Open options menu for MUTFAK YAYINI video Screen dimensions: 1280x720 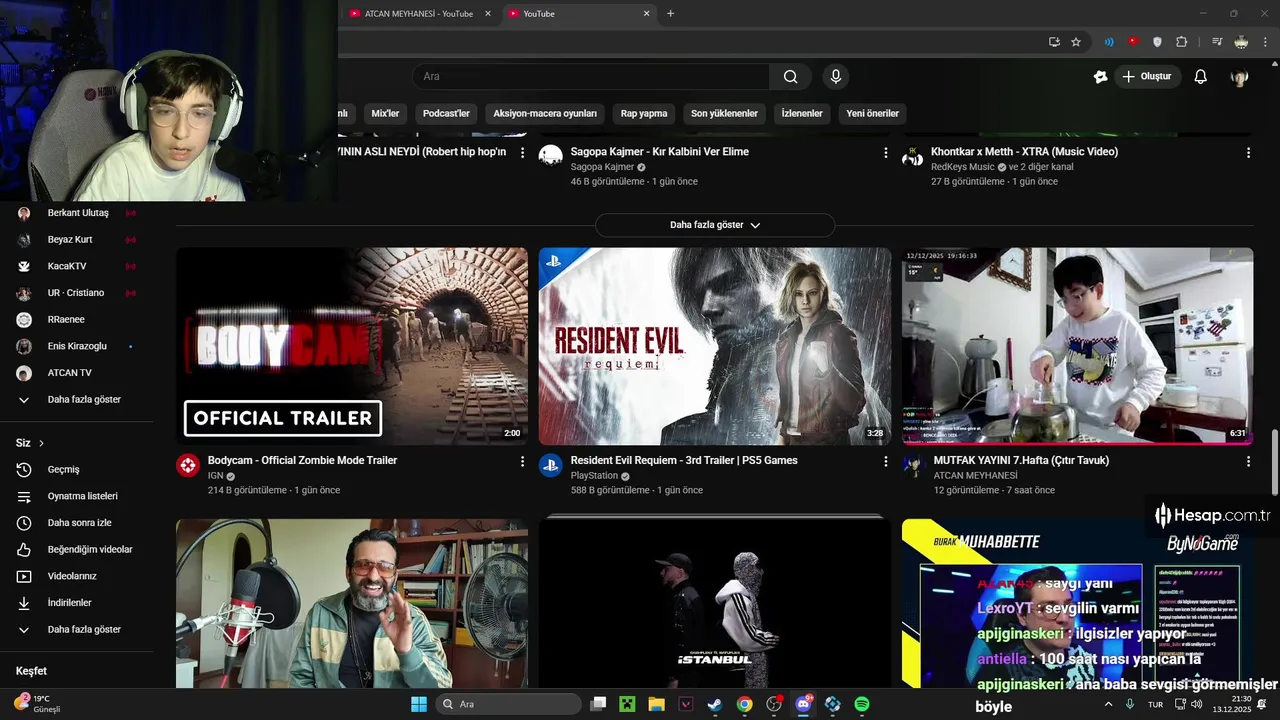tap(1248, 461)
